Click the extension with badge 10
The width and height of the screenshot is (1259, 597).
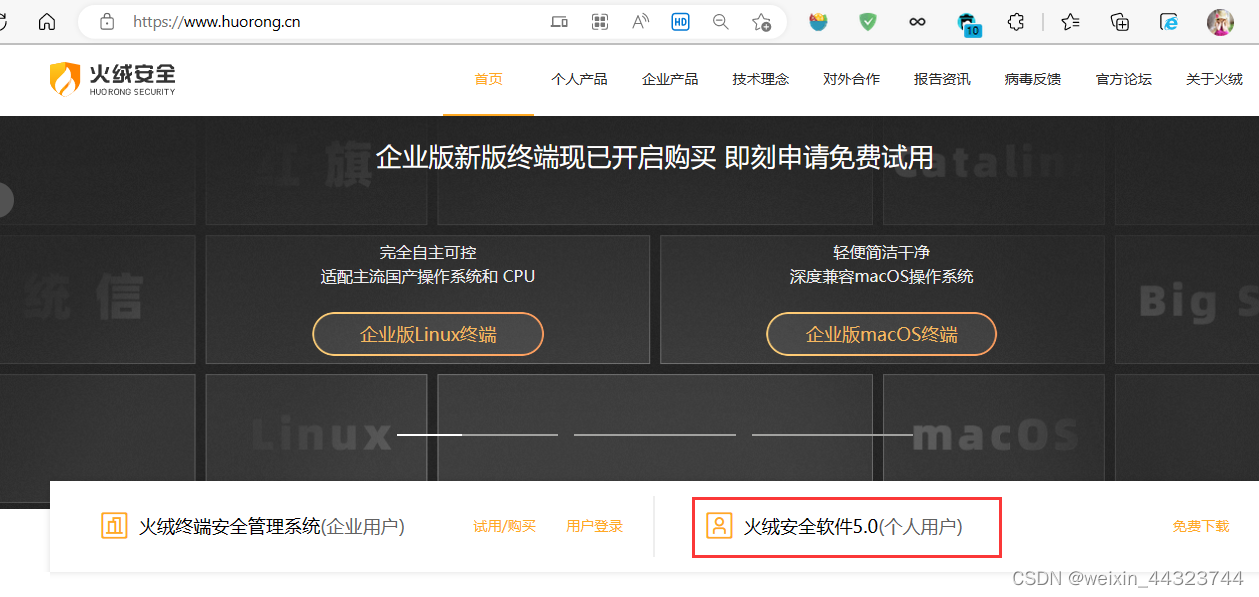(968, 23)
